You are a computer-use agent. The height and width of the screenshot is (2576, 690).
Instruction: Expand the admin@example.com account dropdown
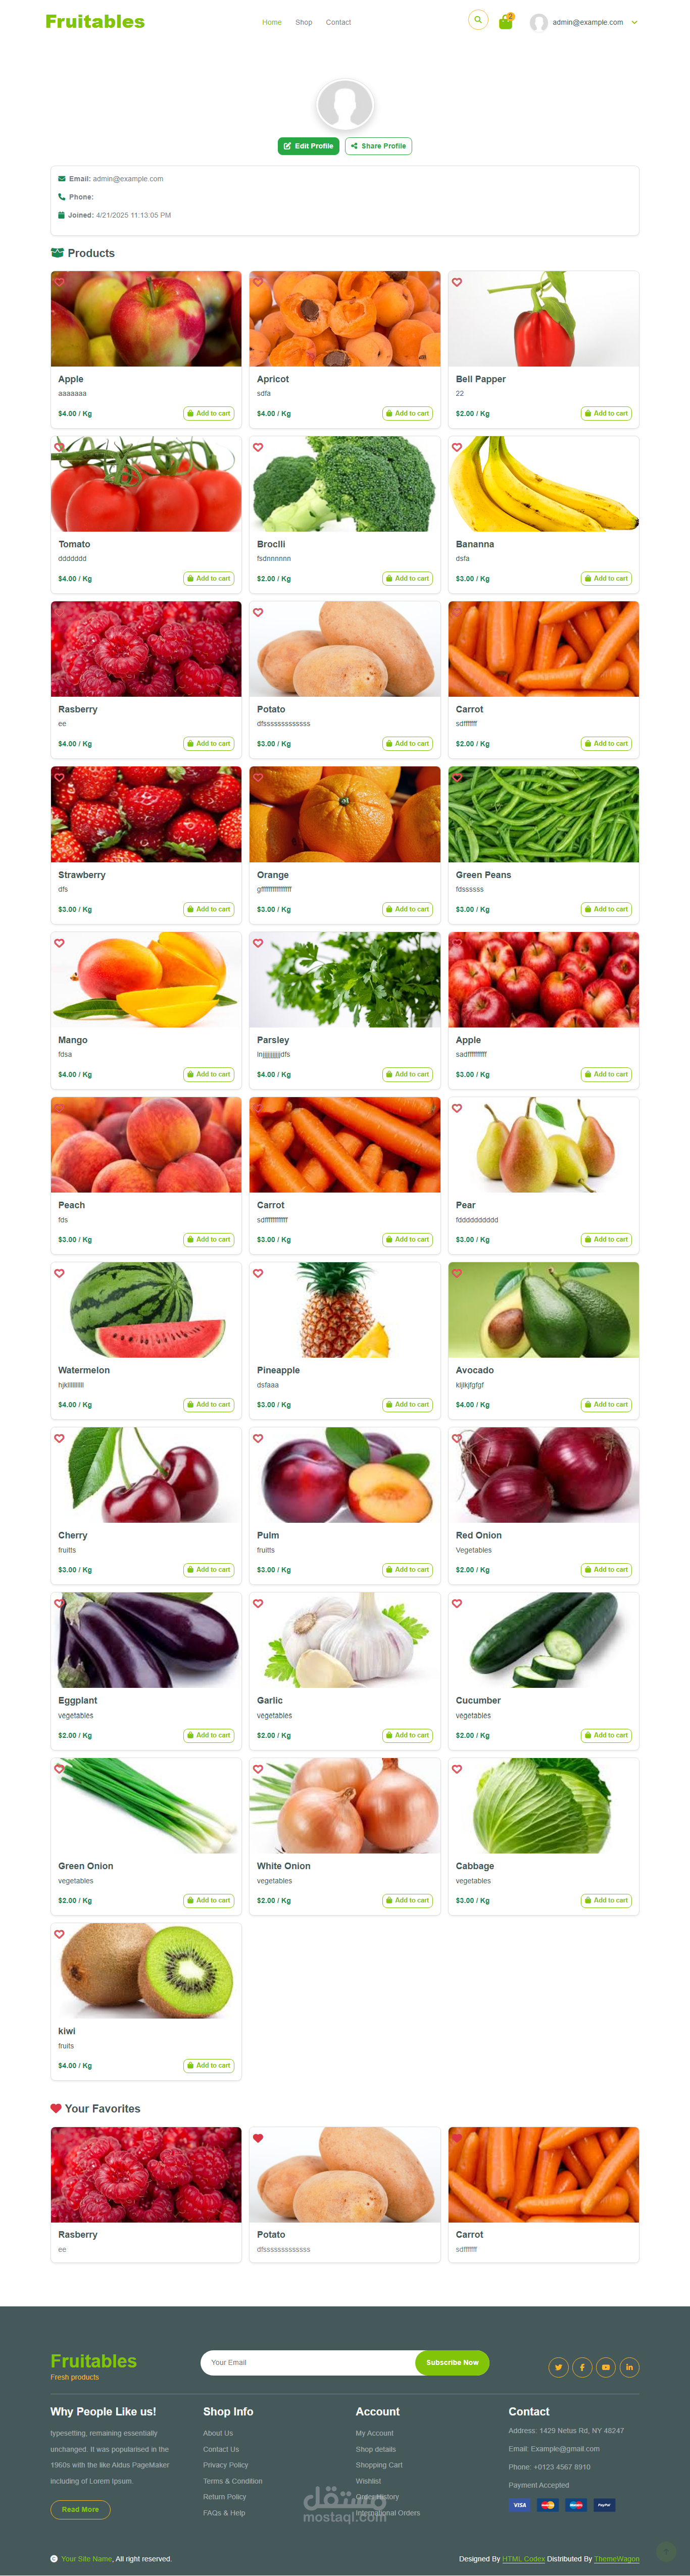point(584,22)
